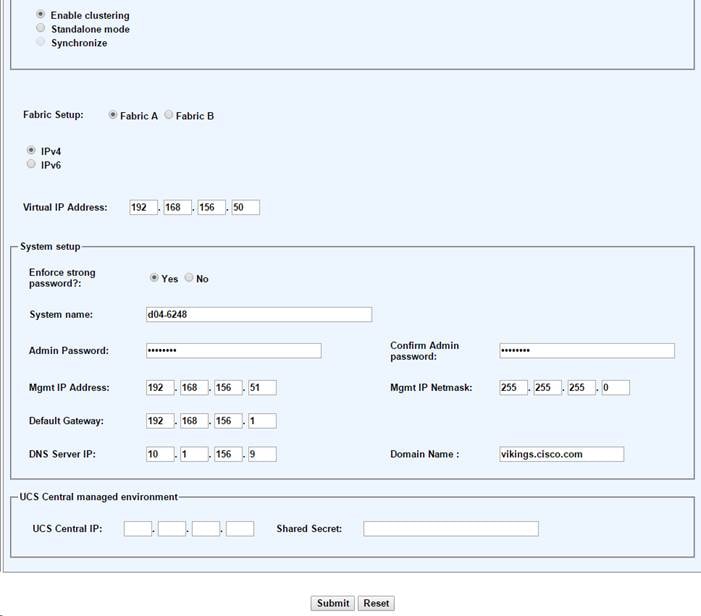Click DNS Server IP last octet 9
This screenshot has width=701, height=616.
262,454
